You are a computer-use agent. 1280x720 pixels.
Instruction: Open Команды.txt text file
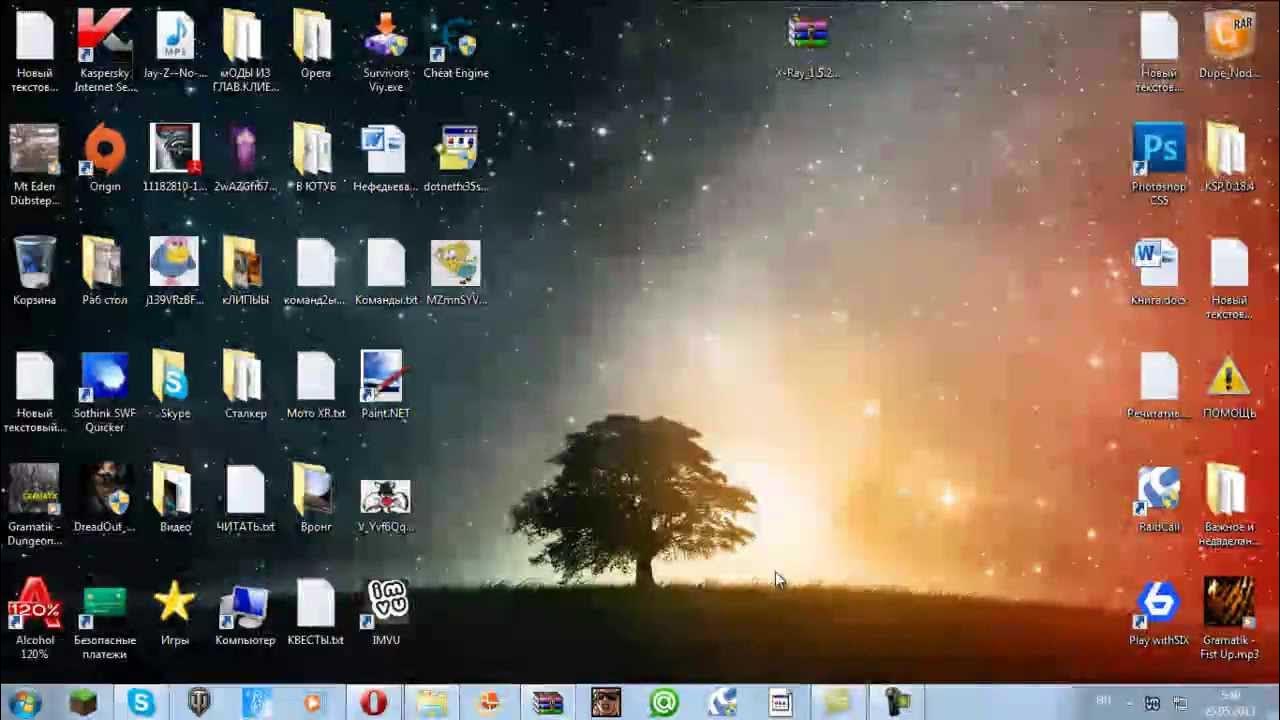click(x=385, y=262)
